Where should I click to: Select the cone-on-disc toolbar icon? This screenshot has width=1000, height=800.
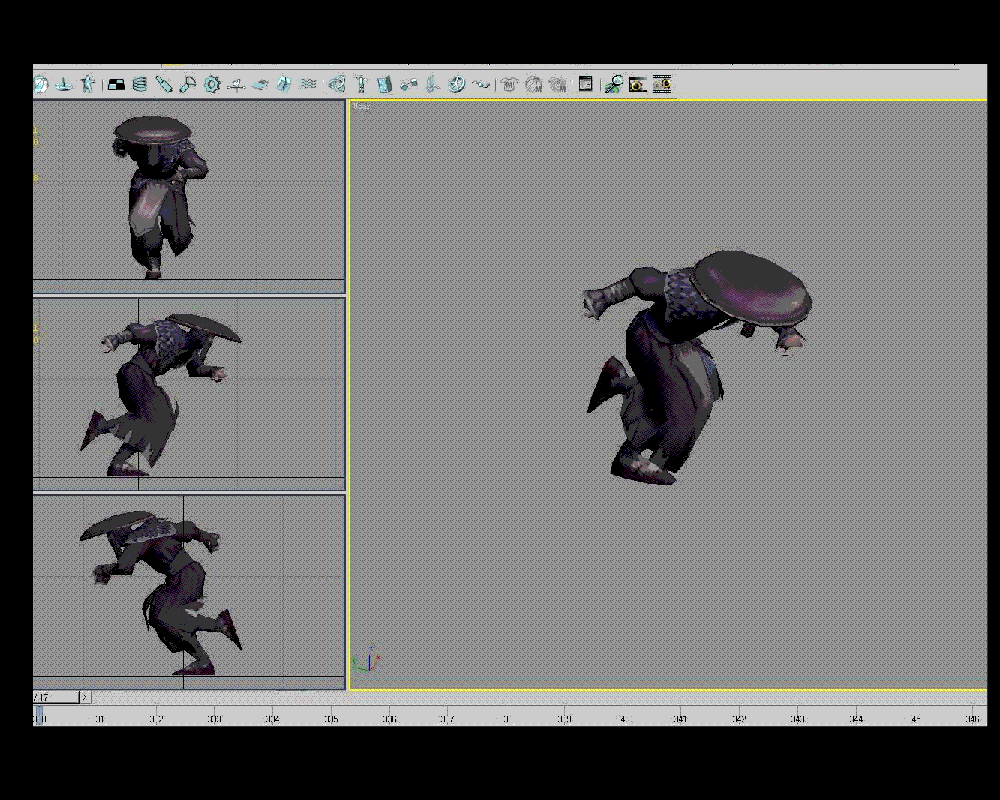click(64, 84)
